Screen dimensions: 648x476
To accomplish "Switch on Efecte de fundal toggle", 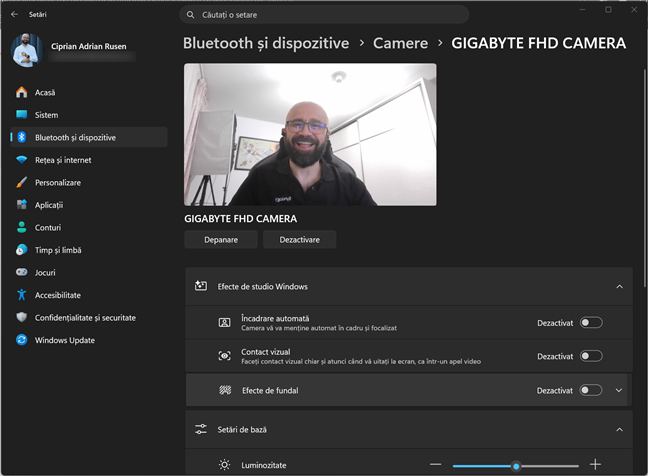I will pos(591,390).
